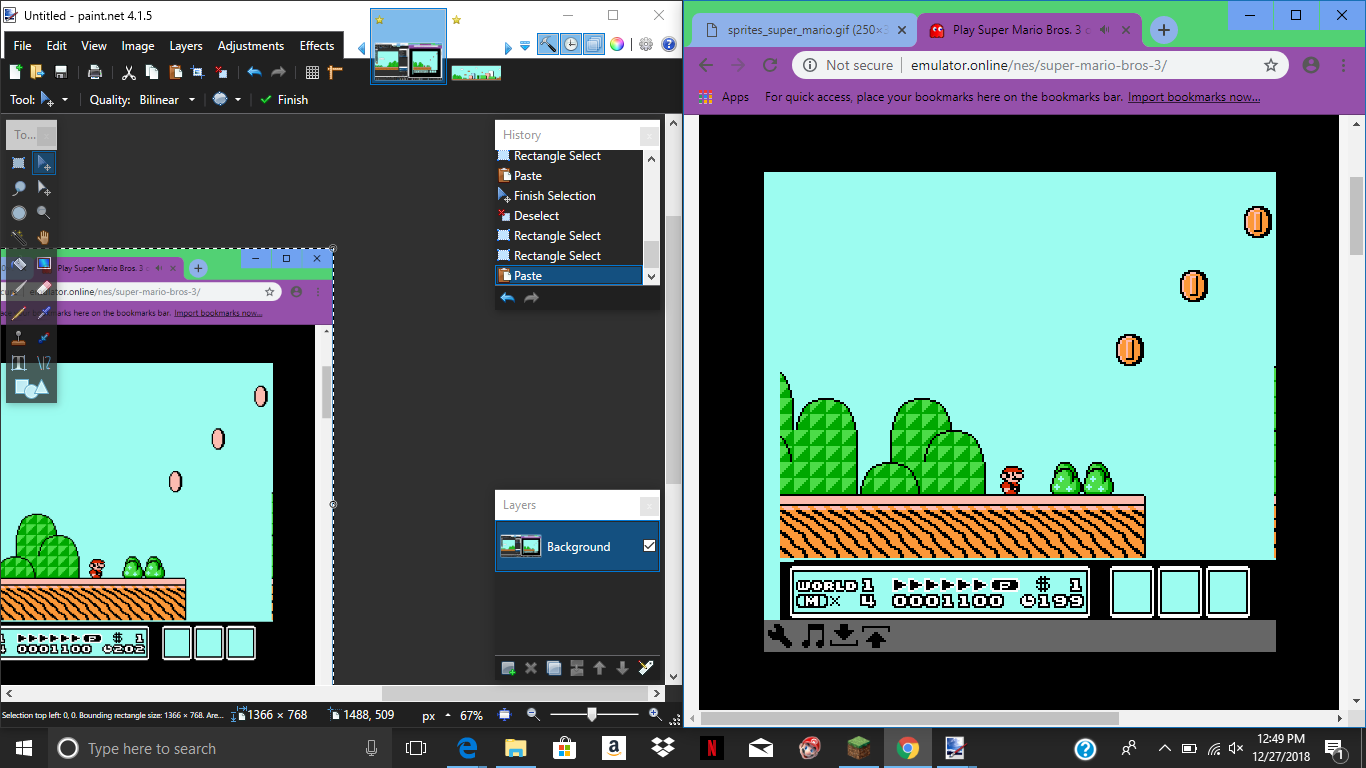Open the Quality Bilinear dropdown

(192, 100)
